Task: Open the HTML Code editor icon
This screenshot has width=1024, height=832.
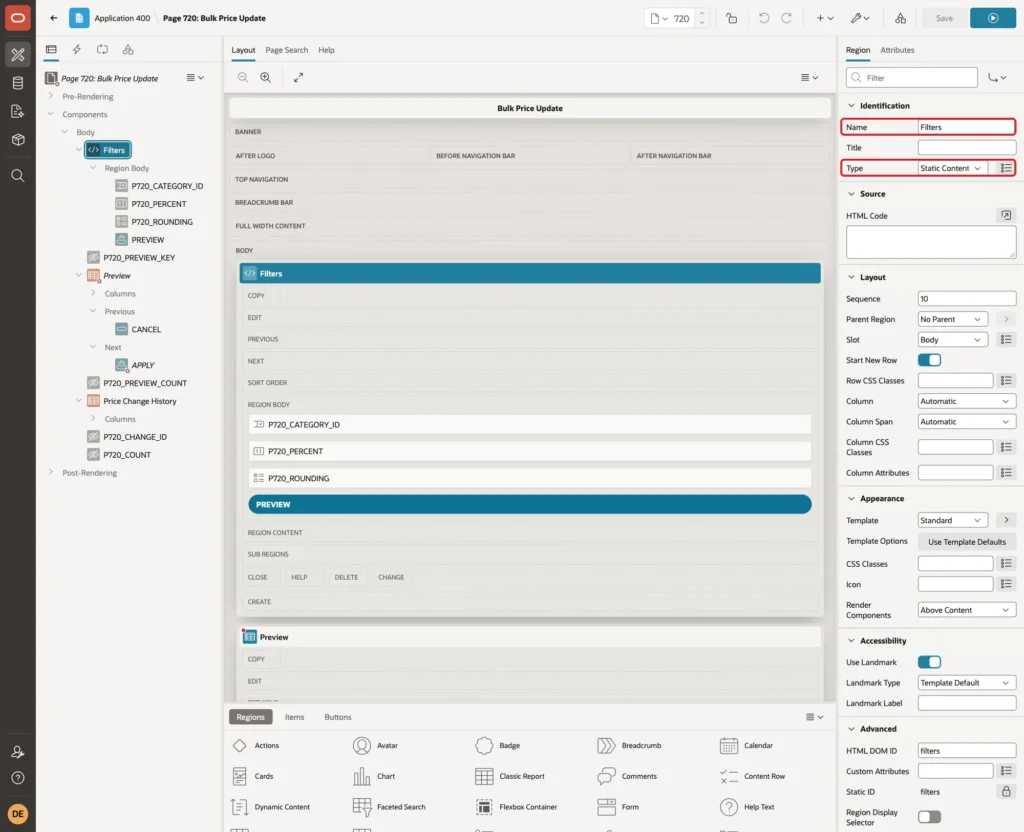Action: point(1006,216)
